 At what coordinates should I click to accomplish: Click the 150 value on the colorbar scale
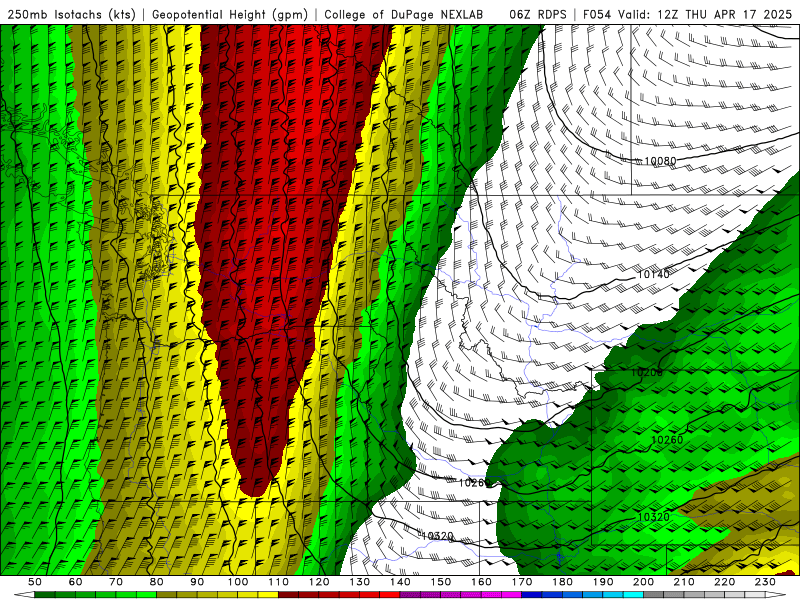click(441, 582)
